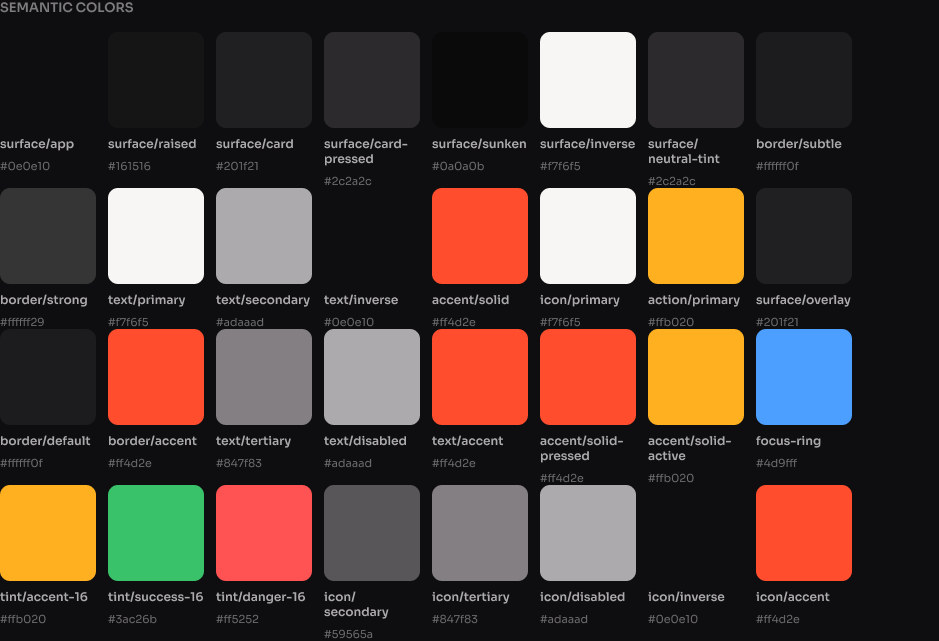Select the #0a0a0b hex code
This screenshot has height=641, width=939.
[458, 166]
